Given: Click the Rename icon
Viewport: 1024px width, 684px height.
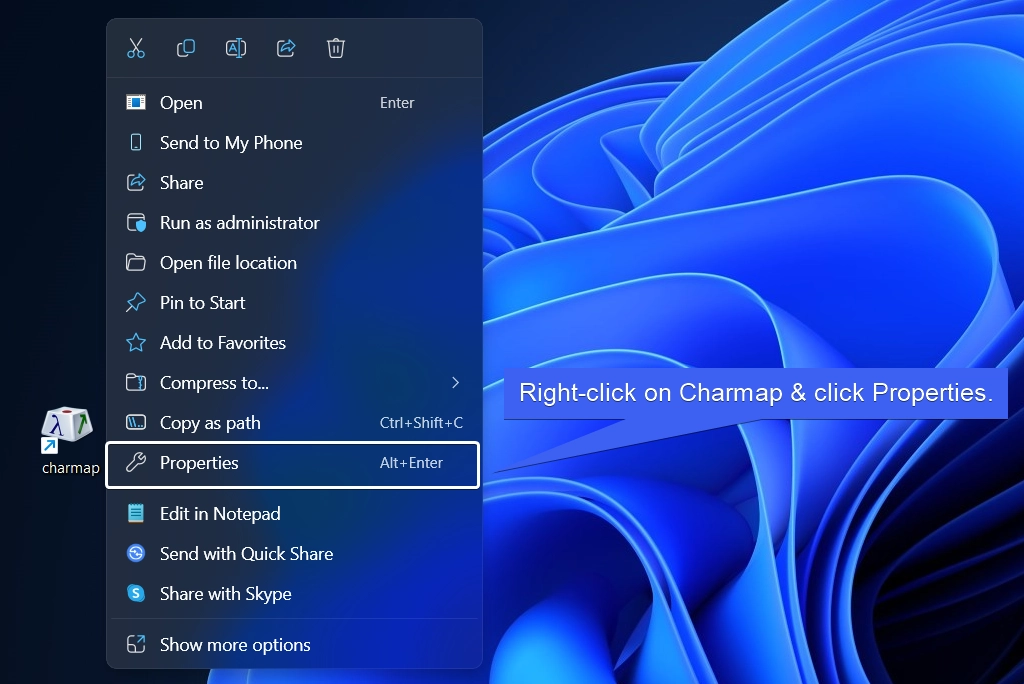Looking at the screenshot, I should (x=236, y=48).
